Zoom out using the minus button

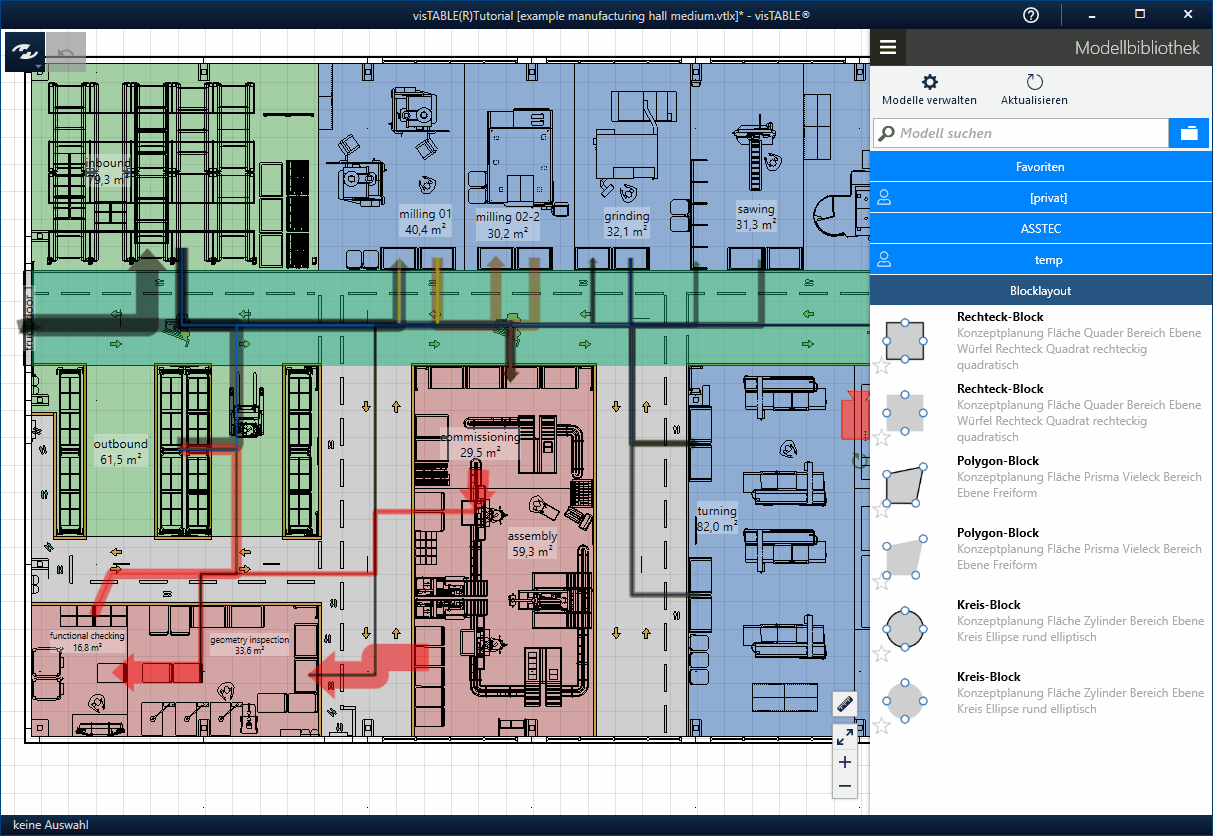click(845, 786)
